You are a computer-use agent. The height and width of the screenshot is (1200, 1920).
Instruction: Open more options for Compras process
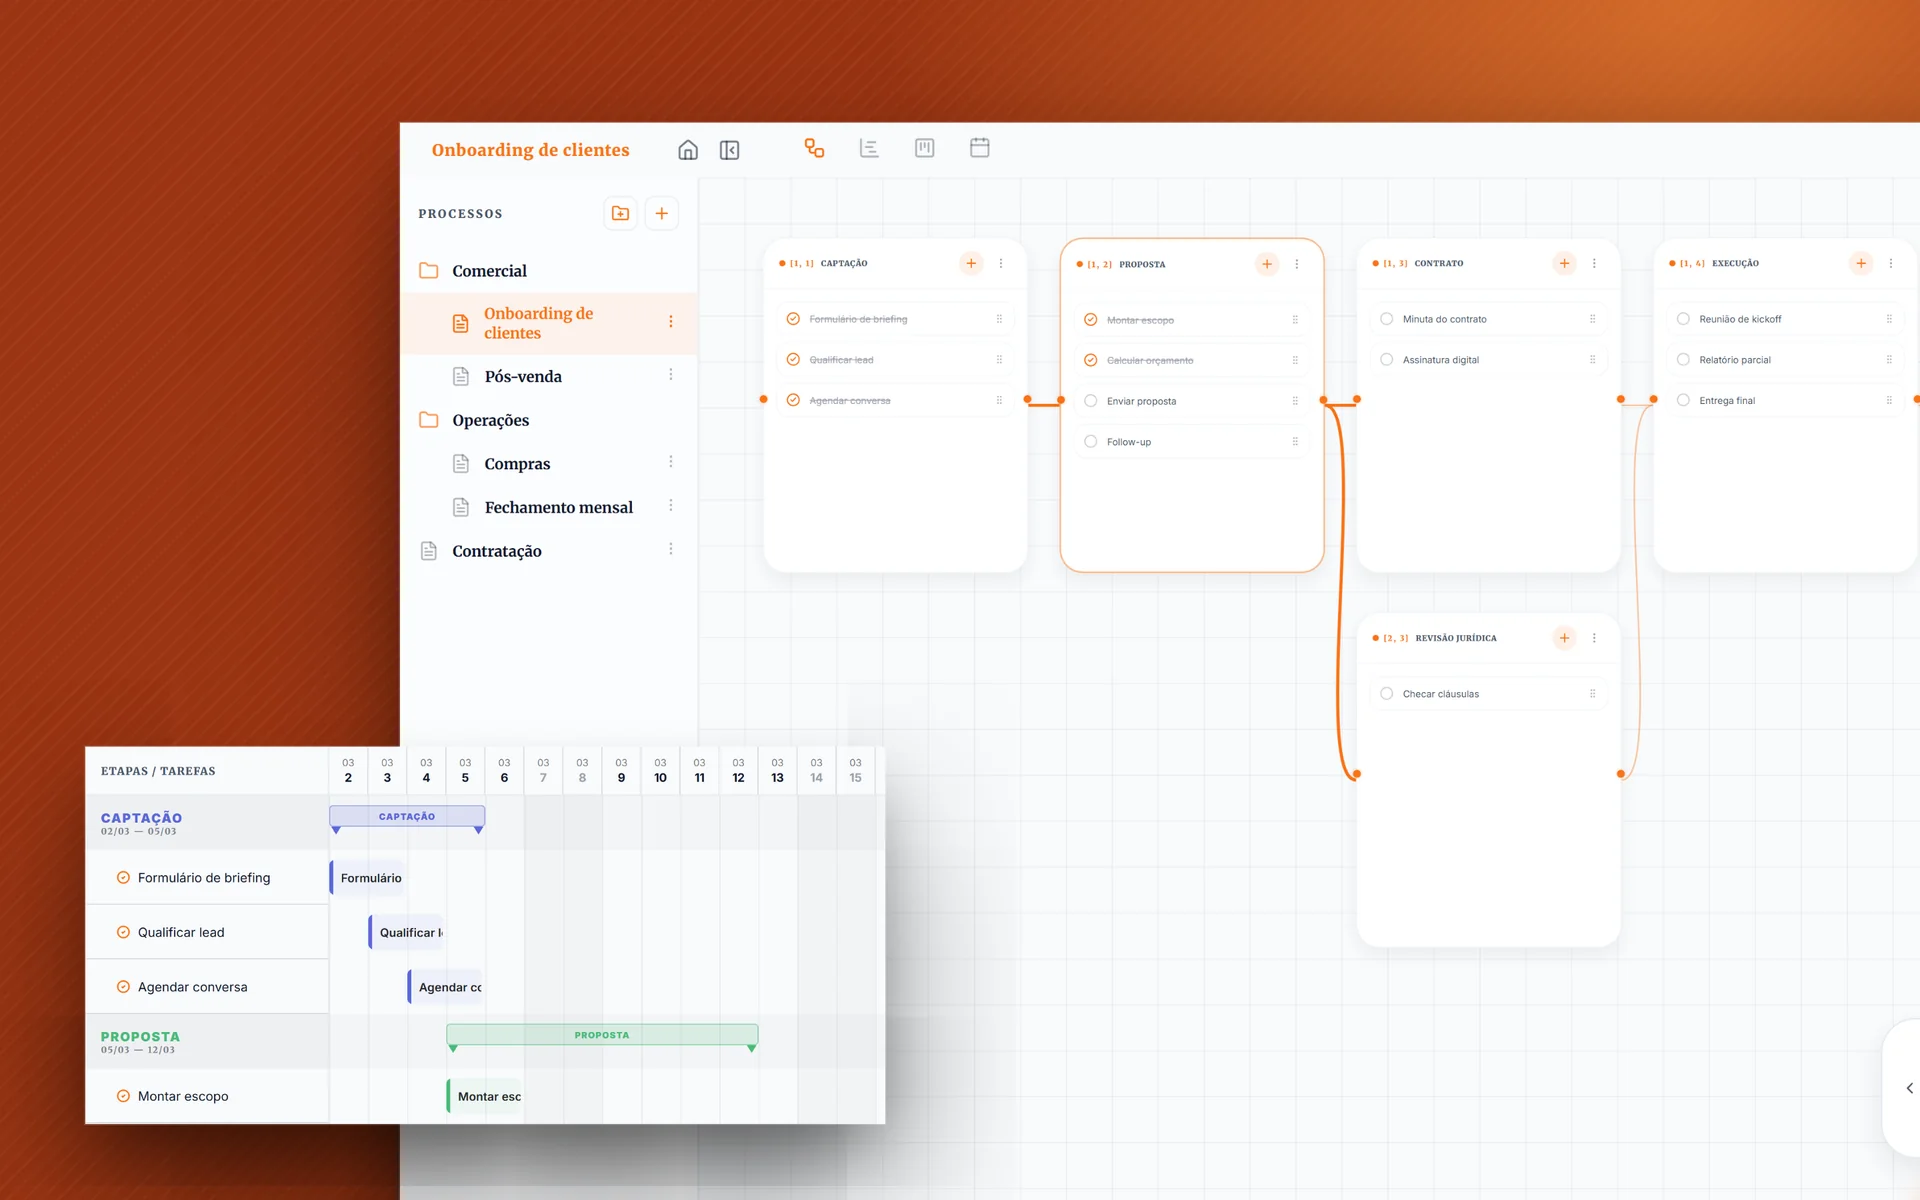pos(671,462)
